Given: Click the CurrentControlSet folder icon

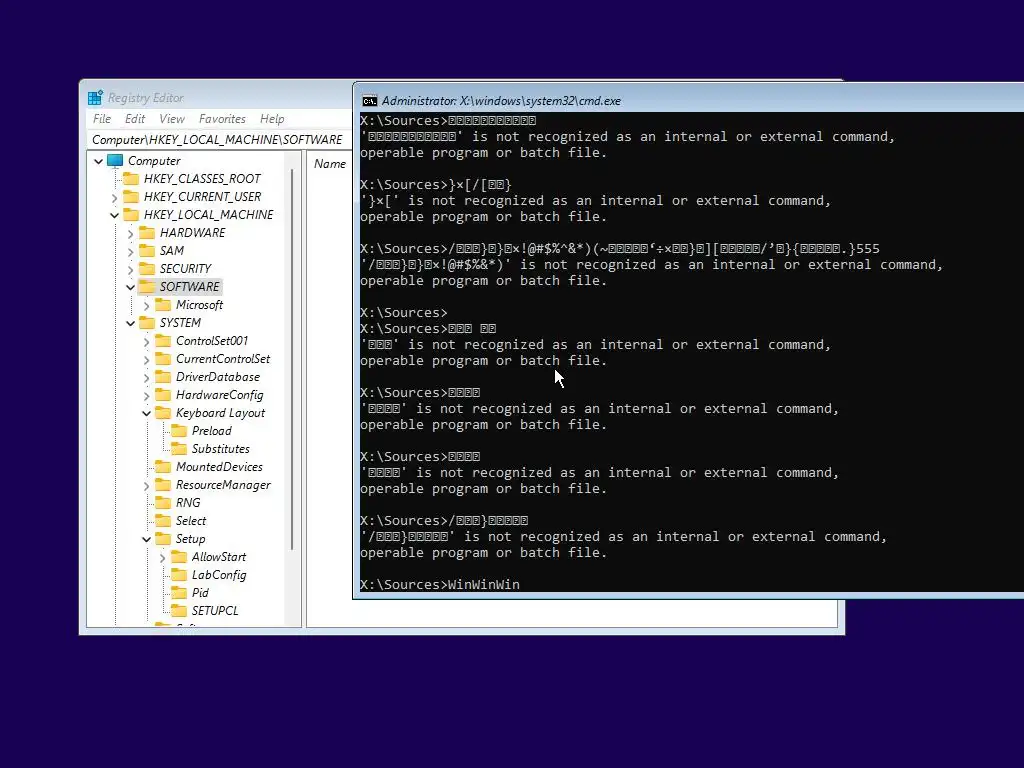Looking at the screenshot, I should pos(163,359).
